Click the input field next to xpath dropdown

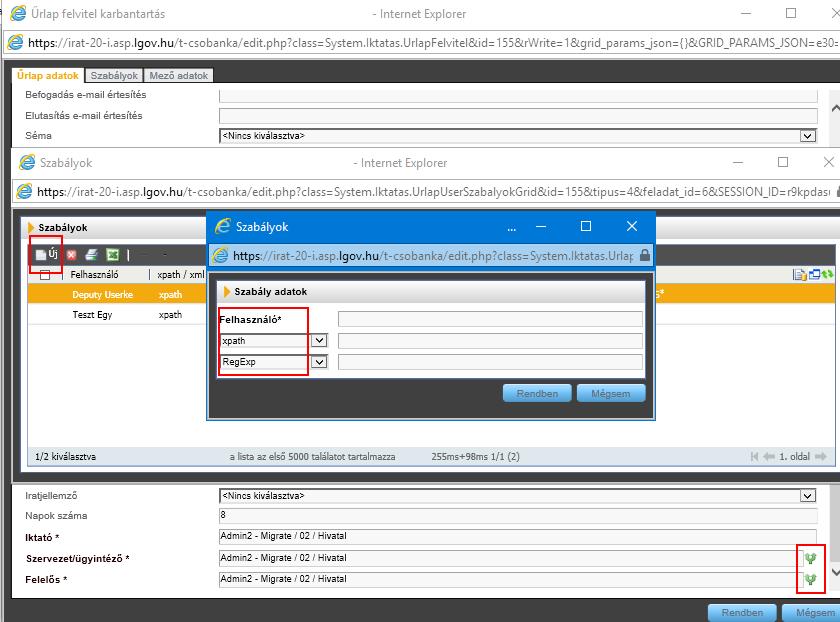pos(490,341)
